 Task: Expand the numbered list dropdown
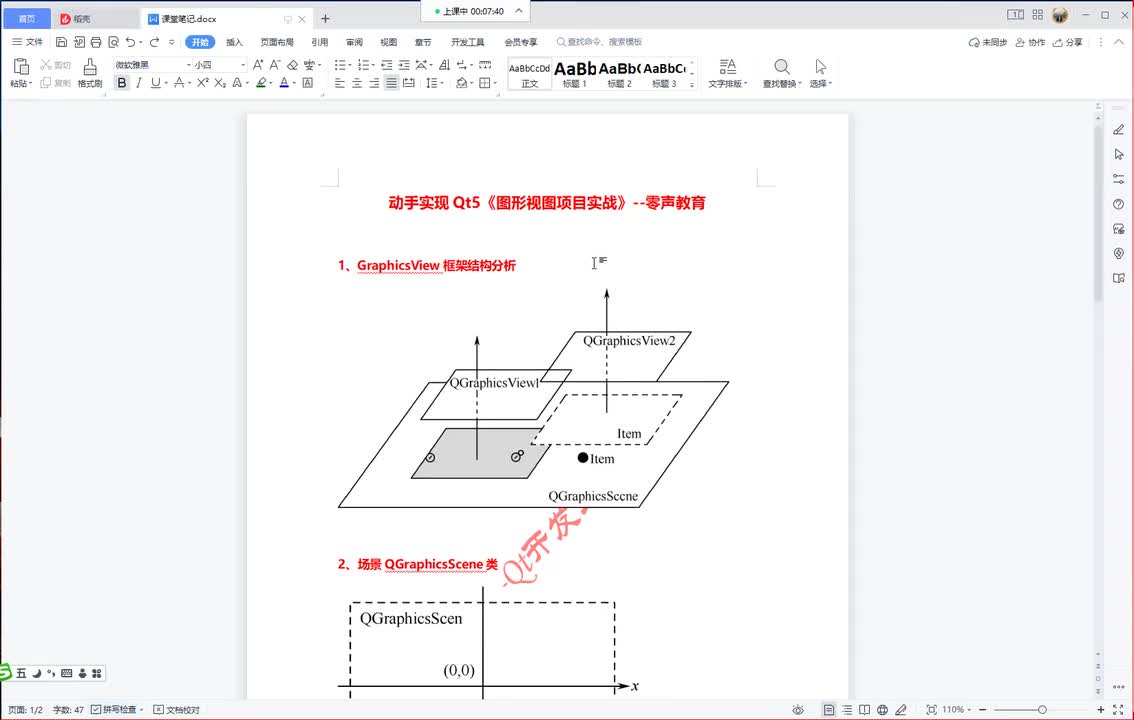pyautogui.click(x=374, y=65)
